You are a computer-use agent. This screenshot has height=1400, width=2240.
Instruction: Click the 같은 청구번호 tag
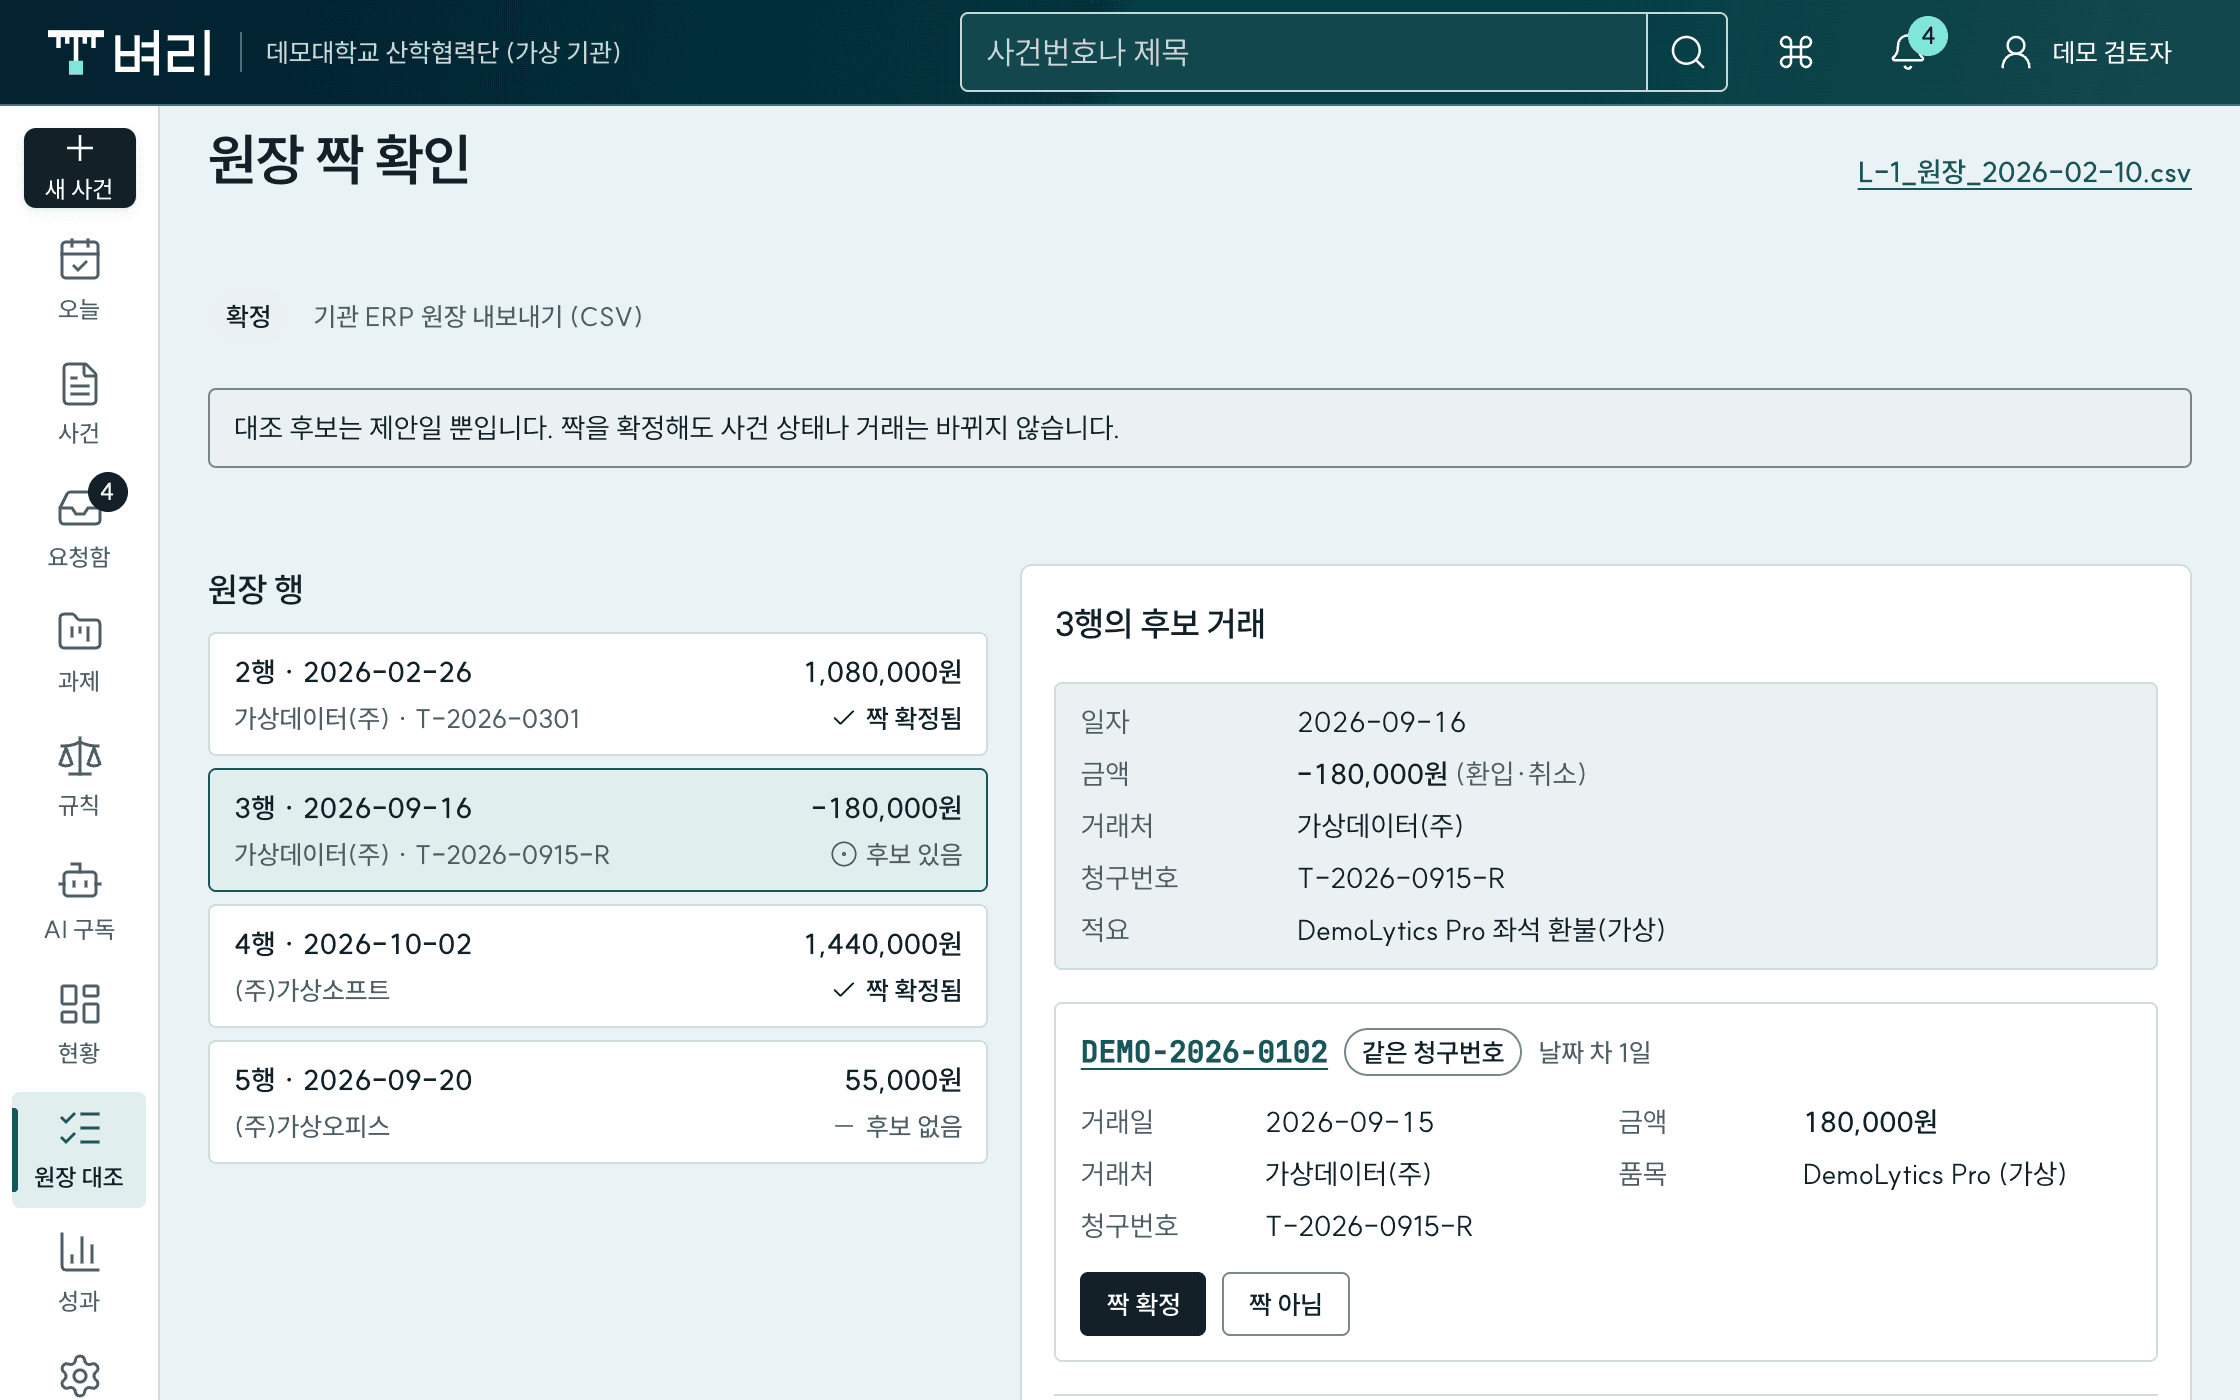coord(1433,1052)
